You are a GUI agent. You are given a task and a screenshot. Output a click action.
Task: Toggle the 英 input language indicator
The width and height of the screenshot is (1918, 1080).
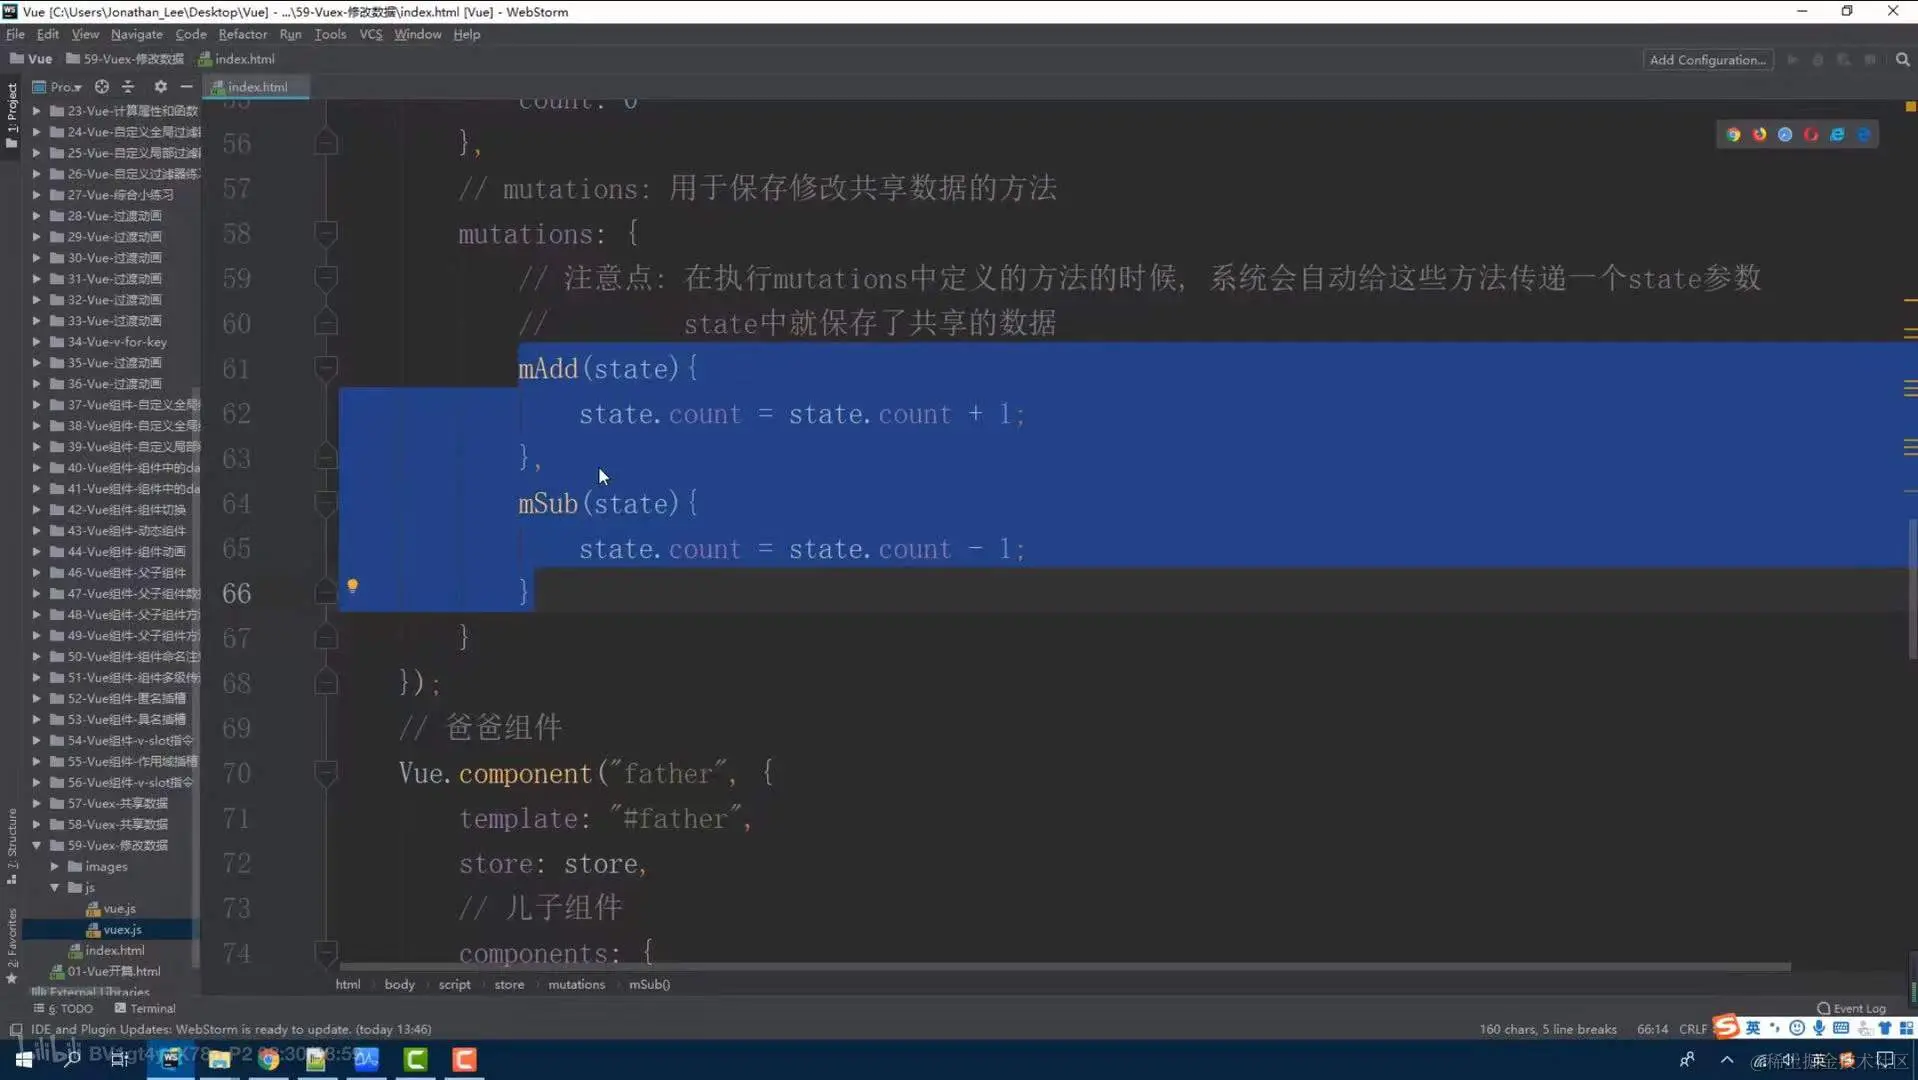pyautogui.click(x=1753, y=1027)
